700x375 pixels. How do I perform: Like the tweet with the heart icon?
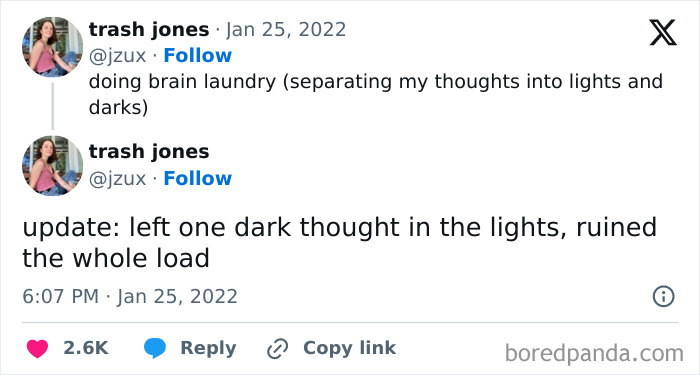[37, 349]
